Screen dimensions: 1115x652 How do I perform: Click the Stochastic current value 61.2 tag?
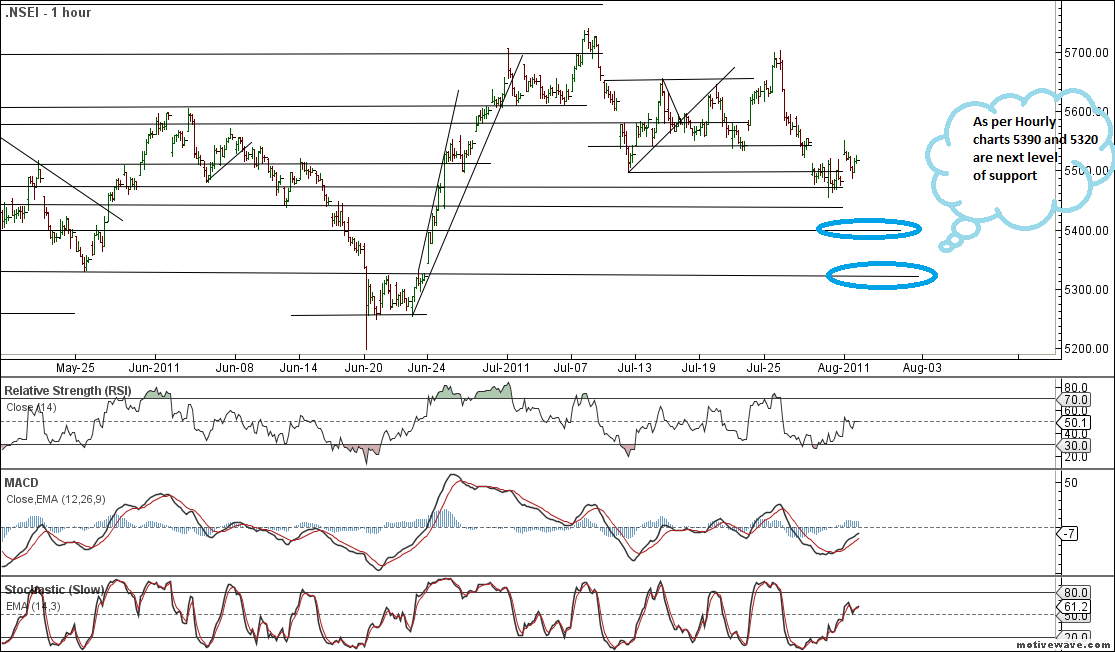1075,606
